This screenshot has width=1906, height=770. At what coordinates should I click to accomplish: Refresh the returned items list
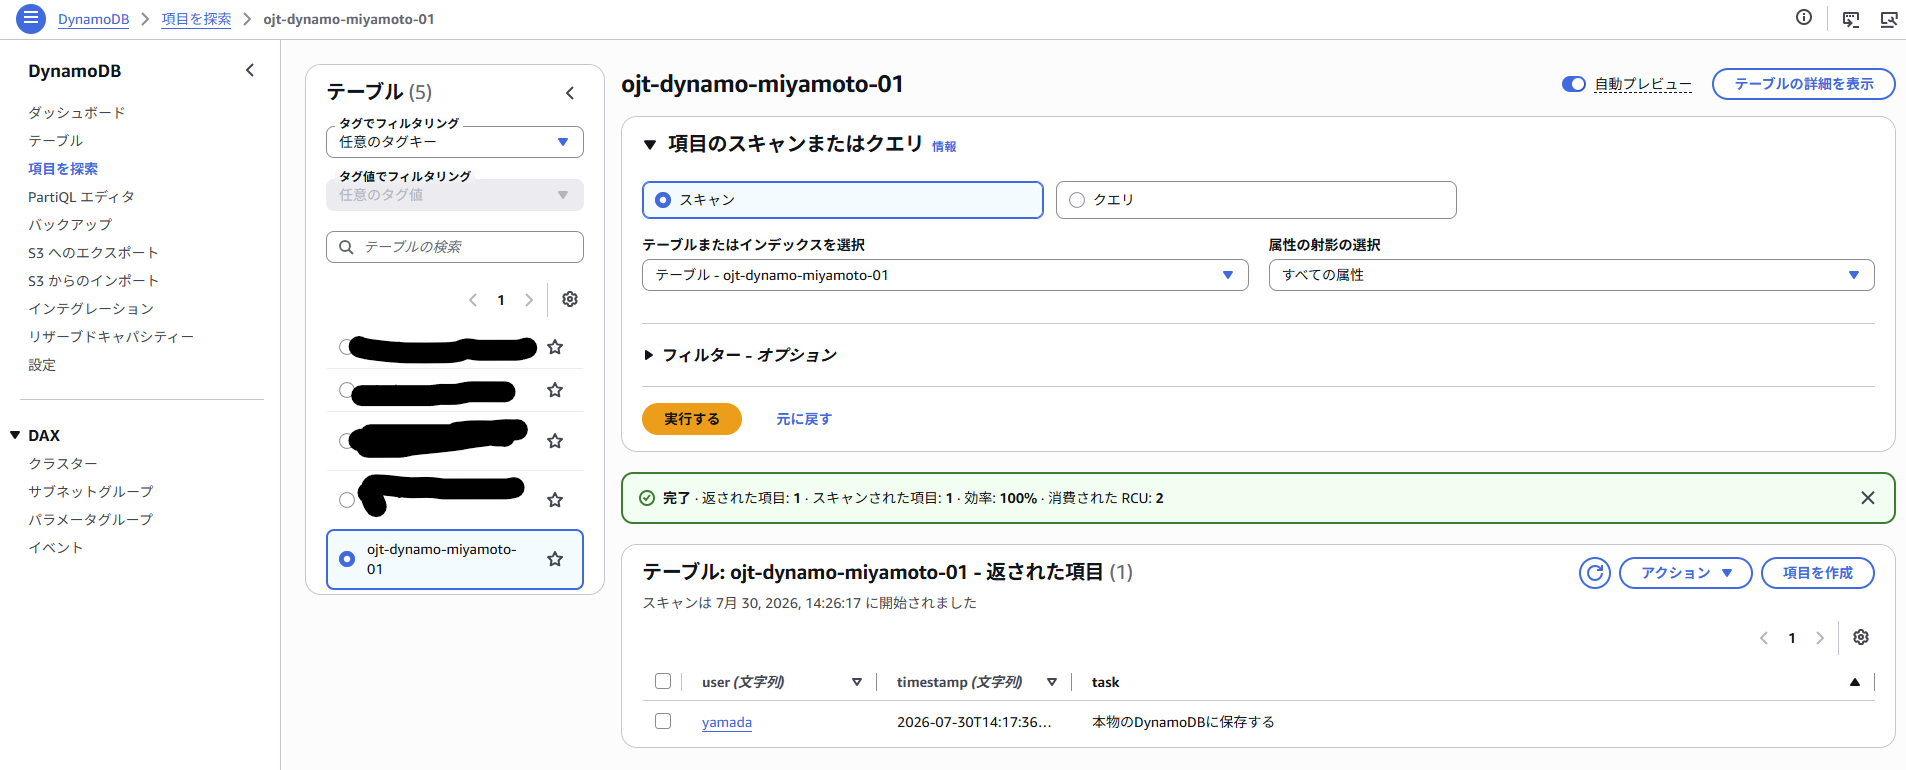pos(1595,573)
